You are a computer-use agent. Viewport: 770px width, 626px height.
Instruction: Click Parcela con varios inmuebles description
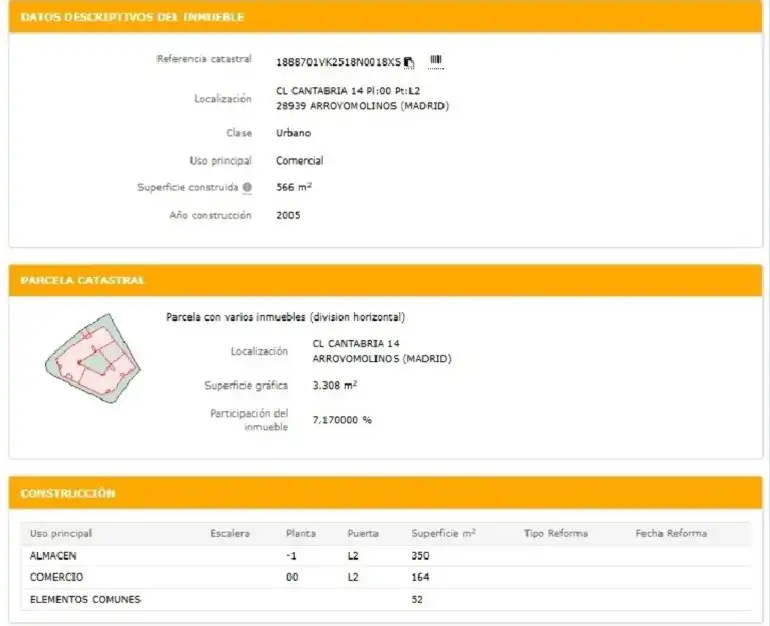[285, 317]
